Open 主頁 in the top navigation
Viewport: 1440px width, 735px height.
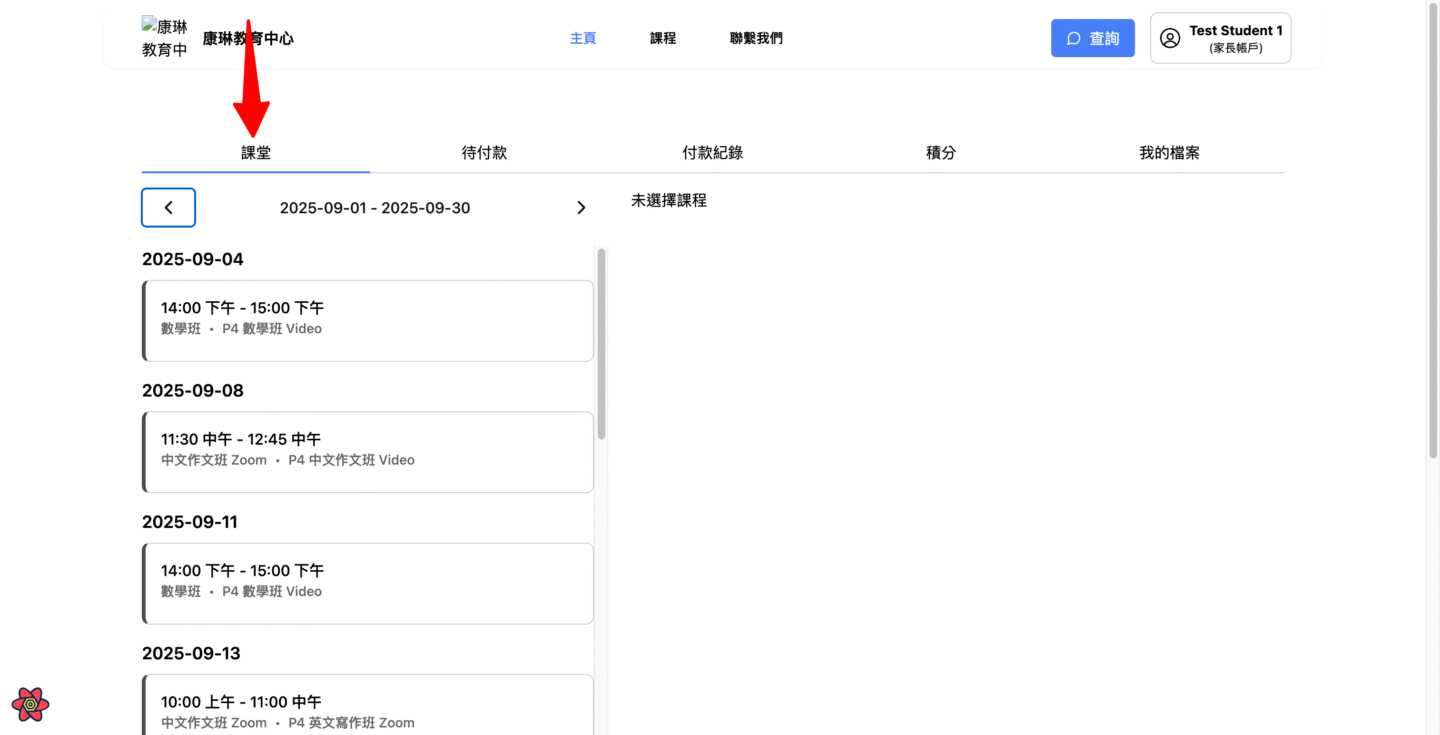[583, 38]
